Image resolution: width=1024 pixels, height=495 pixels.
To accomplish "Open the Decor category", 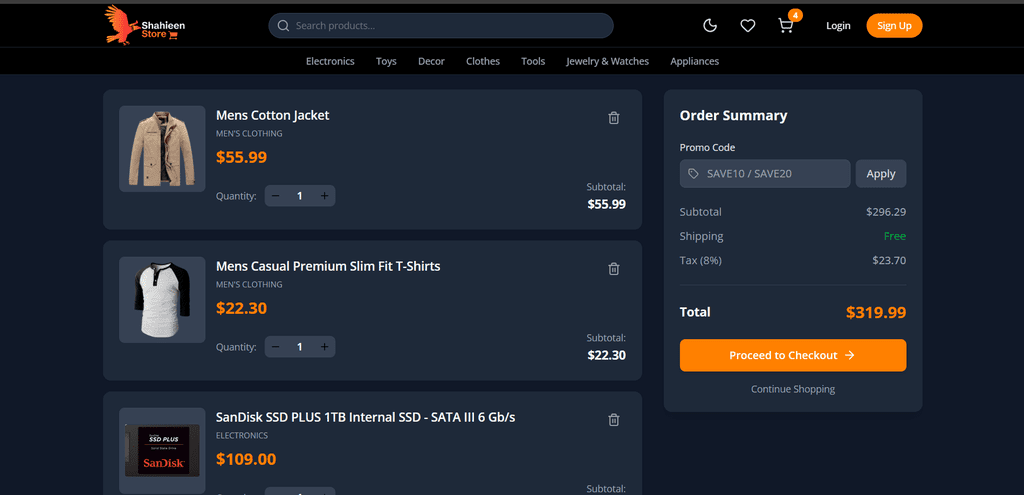I will 431,61.
